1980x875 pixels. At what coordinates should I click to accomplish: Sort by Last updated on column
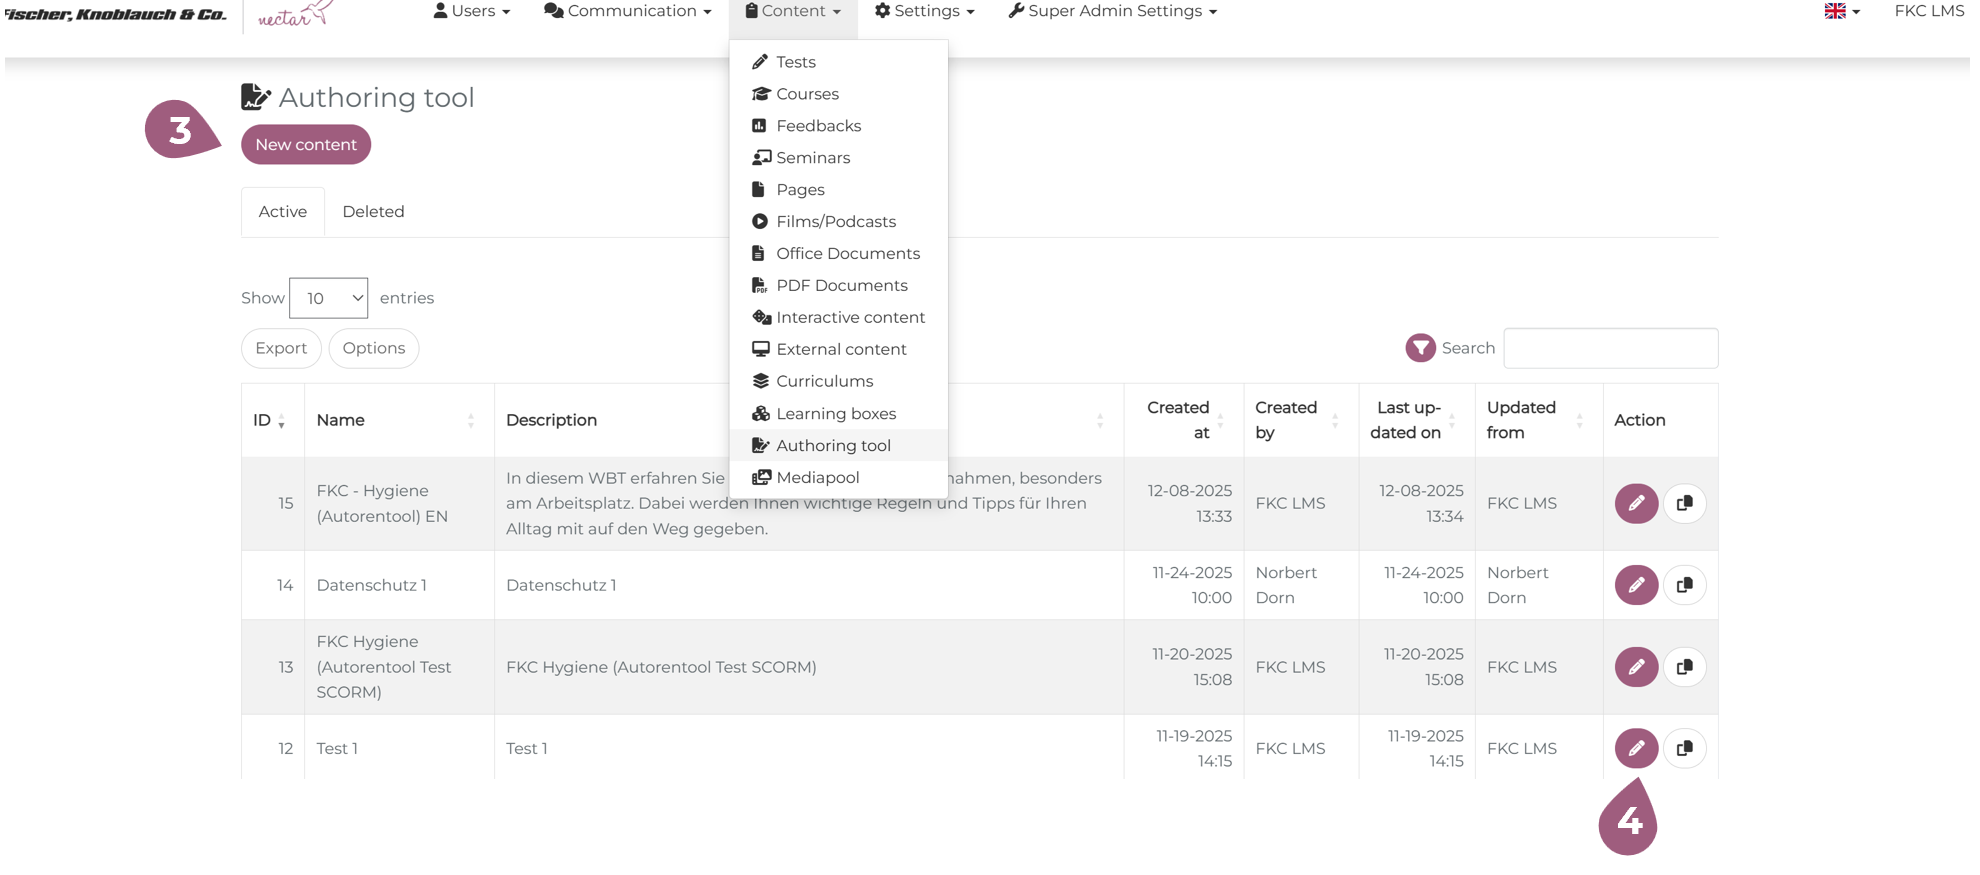coord(1415,421)
